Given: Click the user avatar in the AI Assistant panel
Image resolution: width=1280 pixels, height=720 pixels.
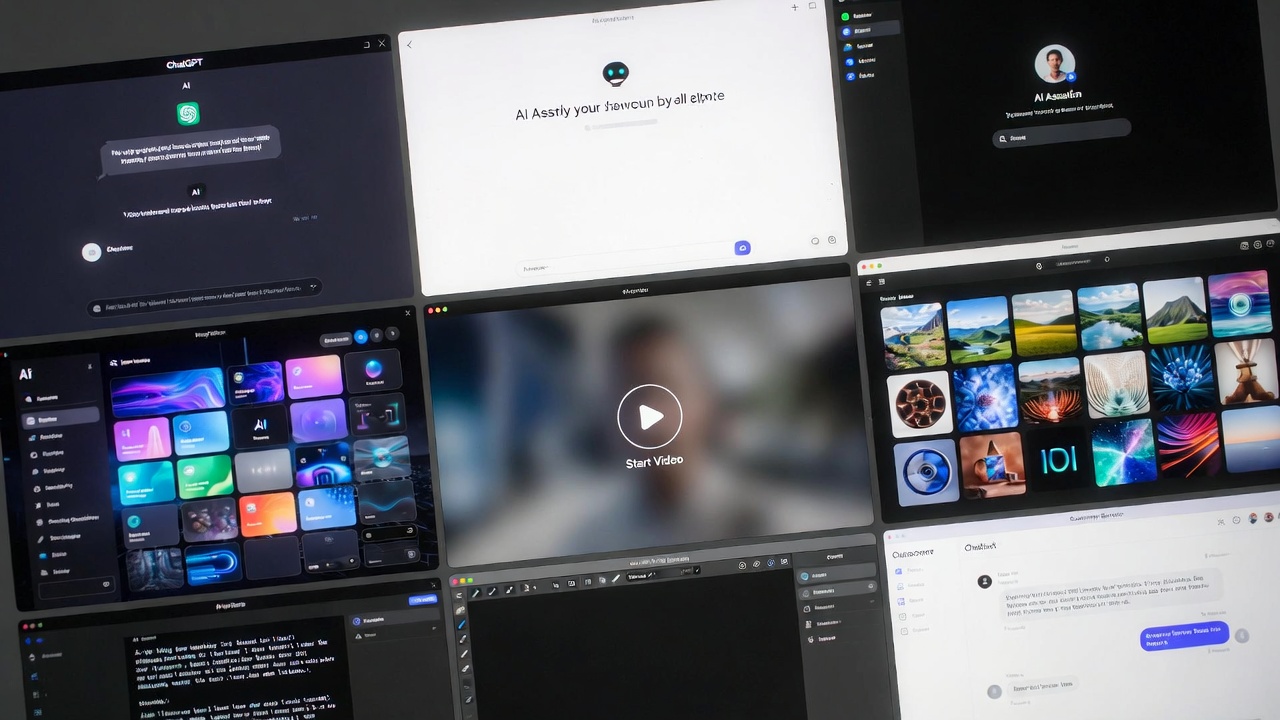Looking at the screenshot, I should click(1055, 62).
